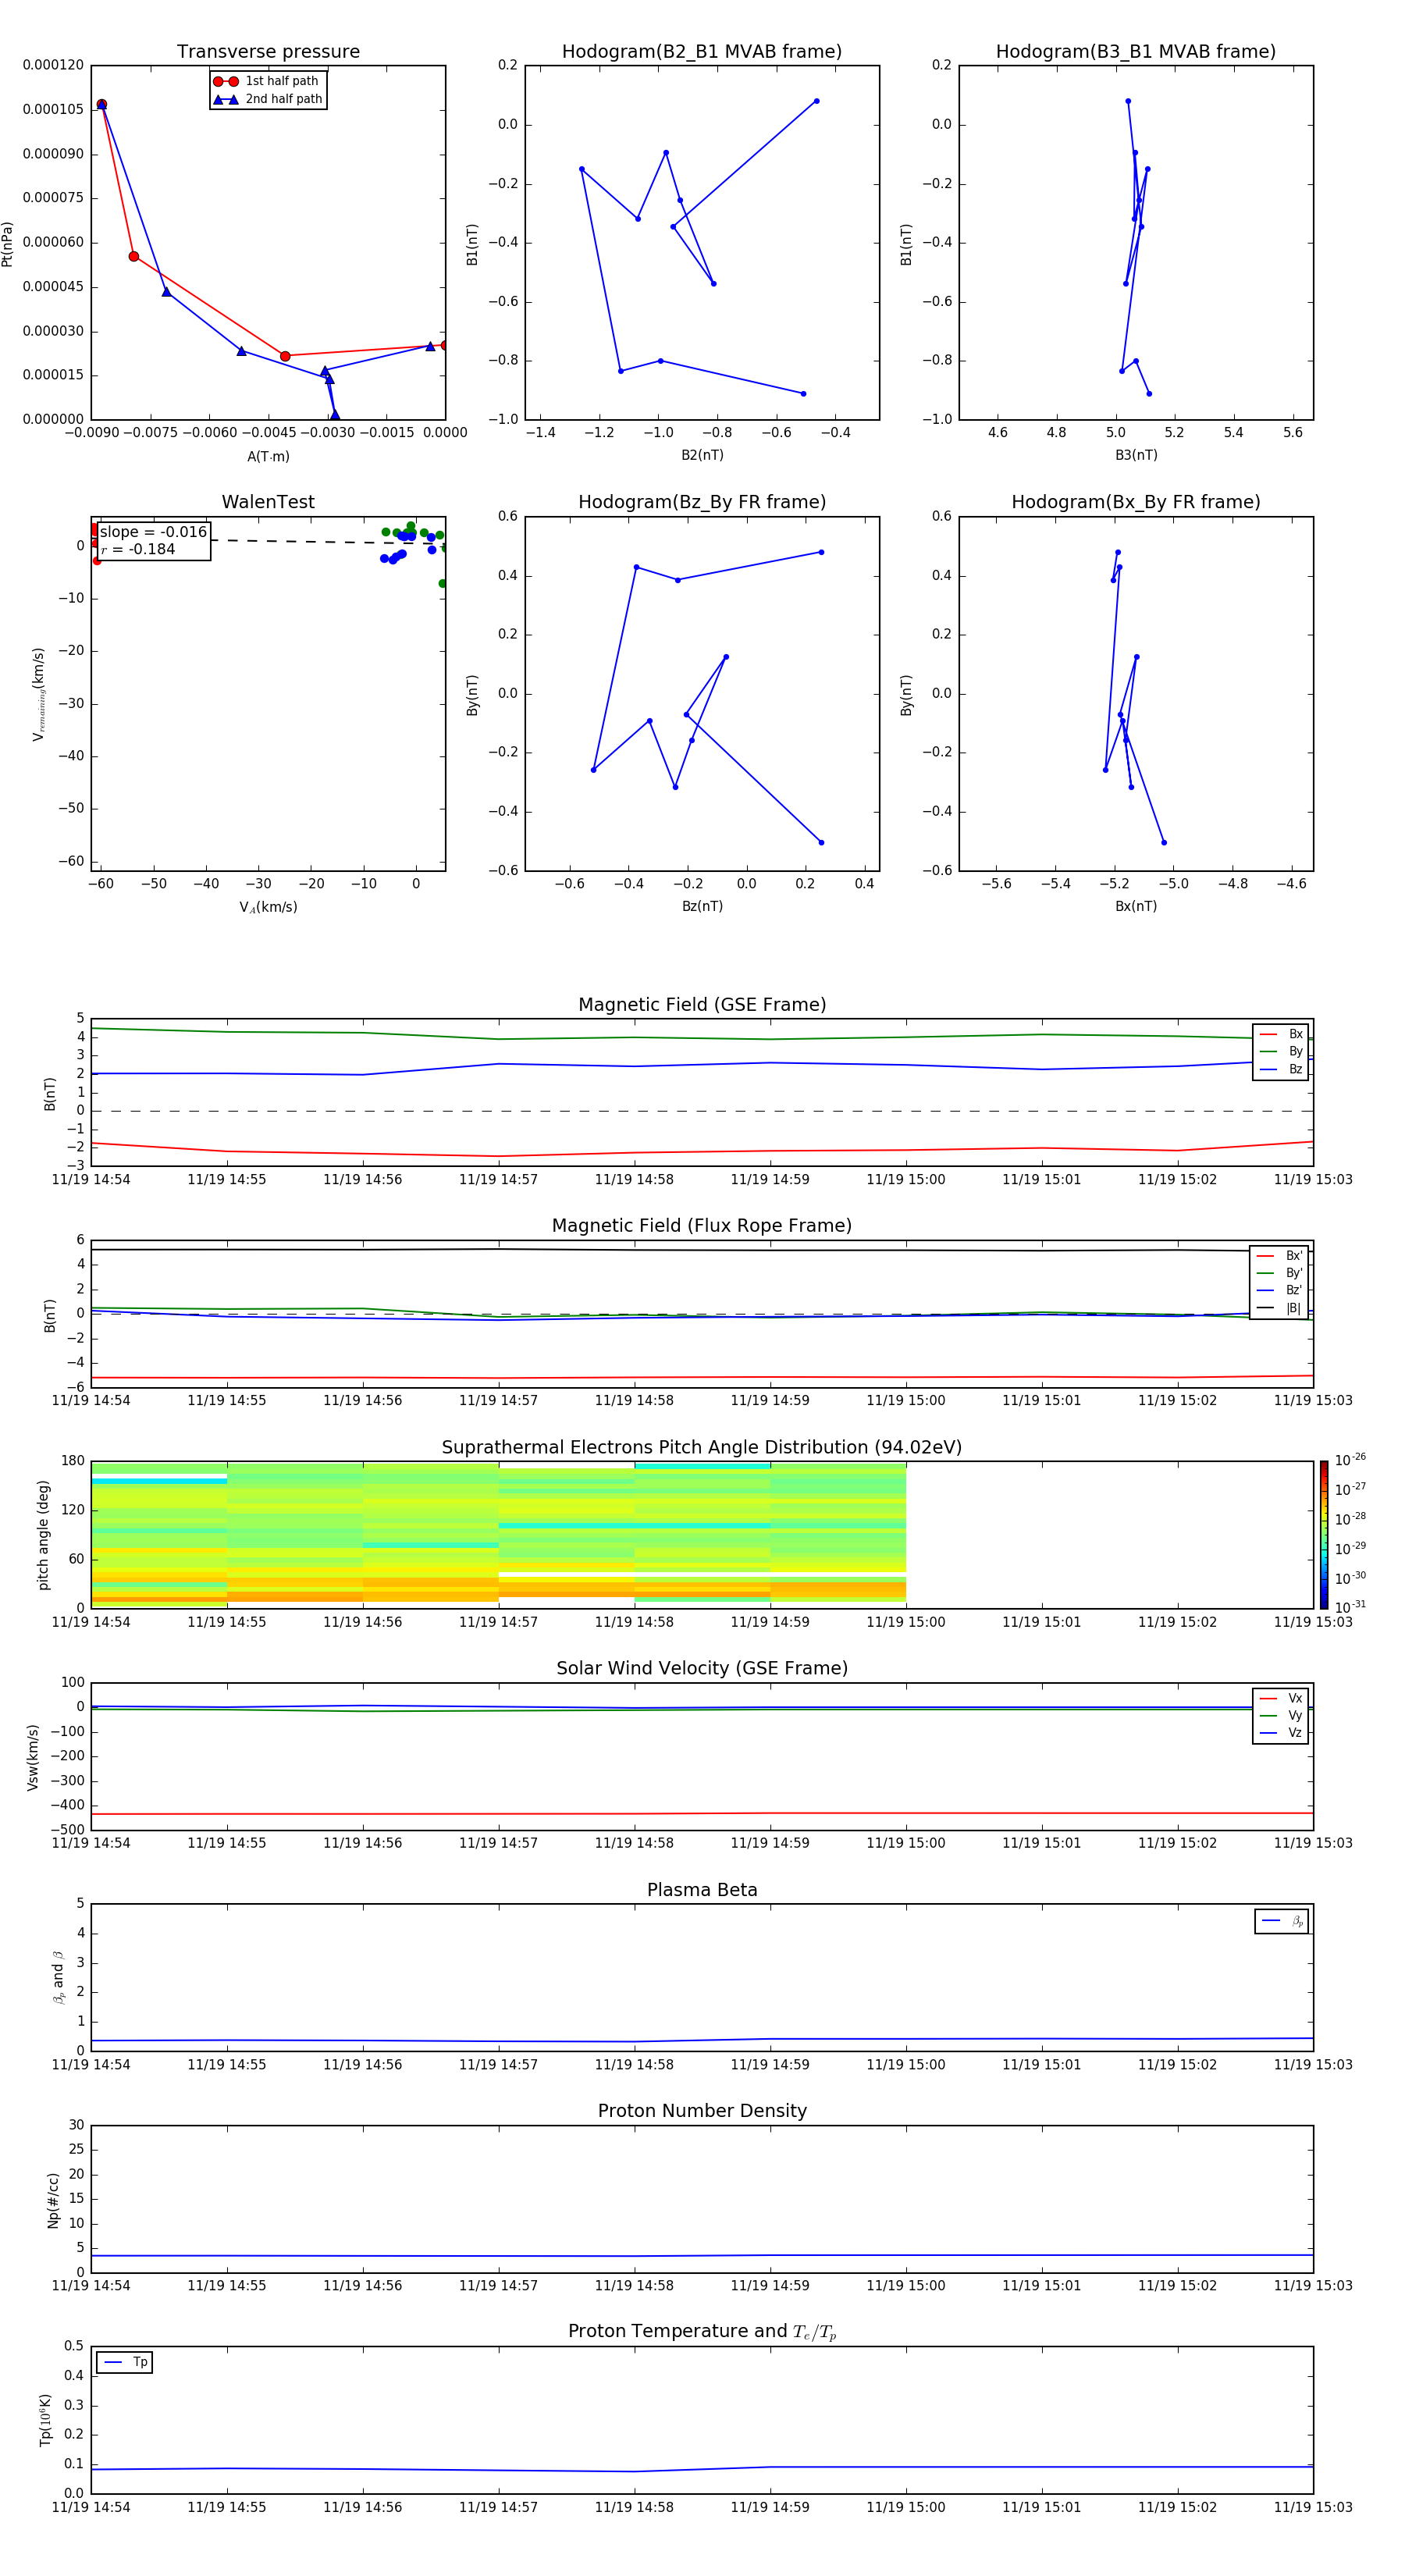Screen dimensions: 1405x2576
Task: Click the 'Proton Number Density' title
Action: coord(702,2111)
